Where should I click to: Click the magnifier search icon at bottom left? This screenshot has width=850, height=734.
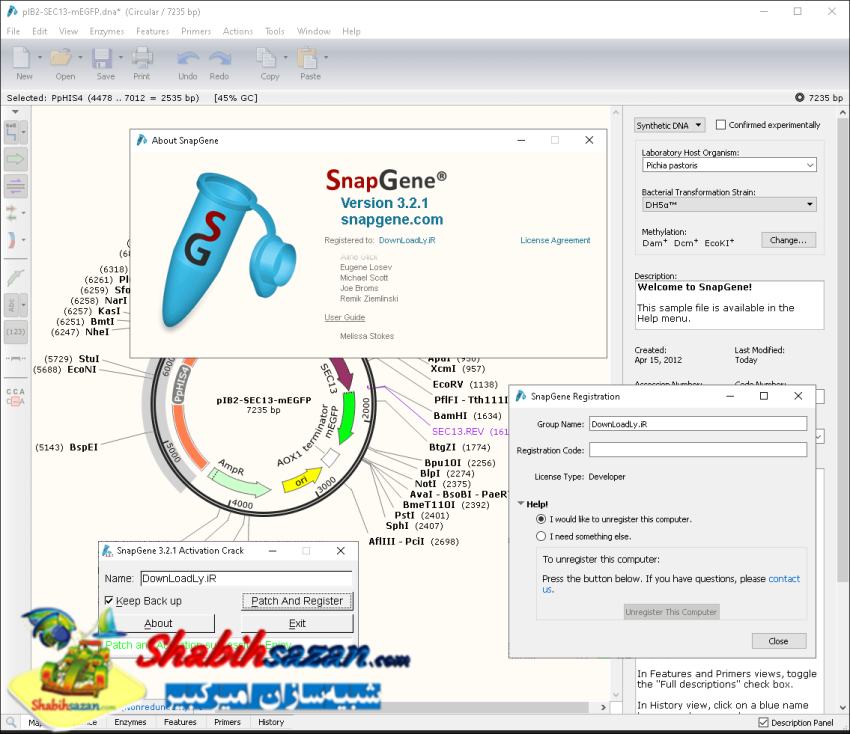coord(11,722)
